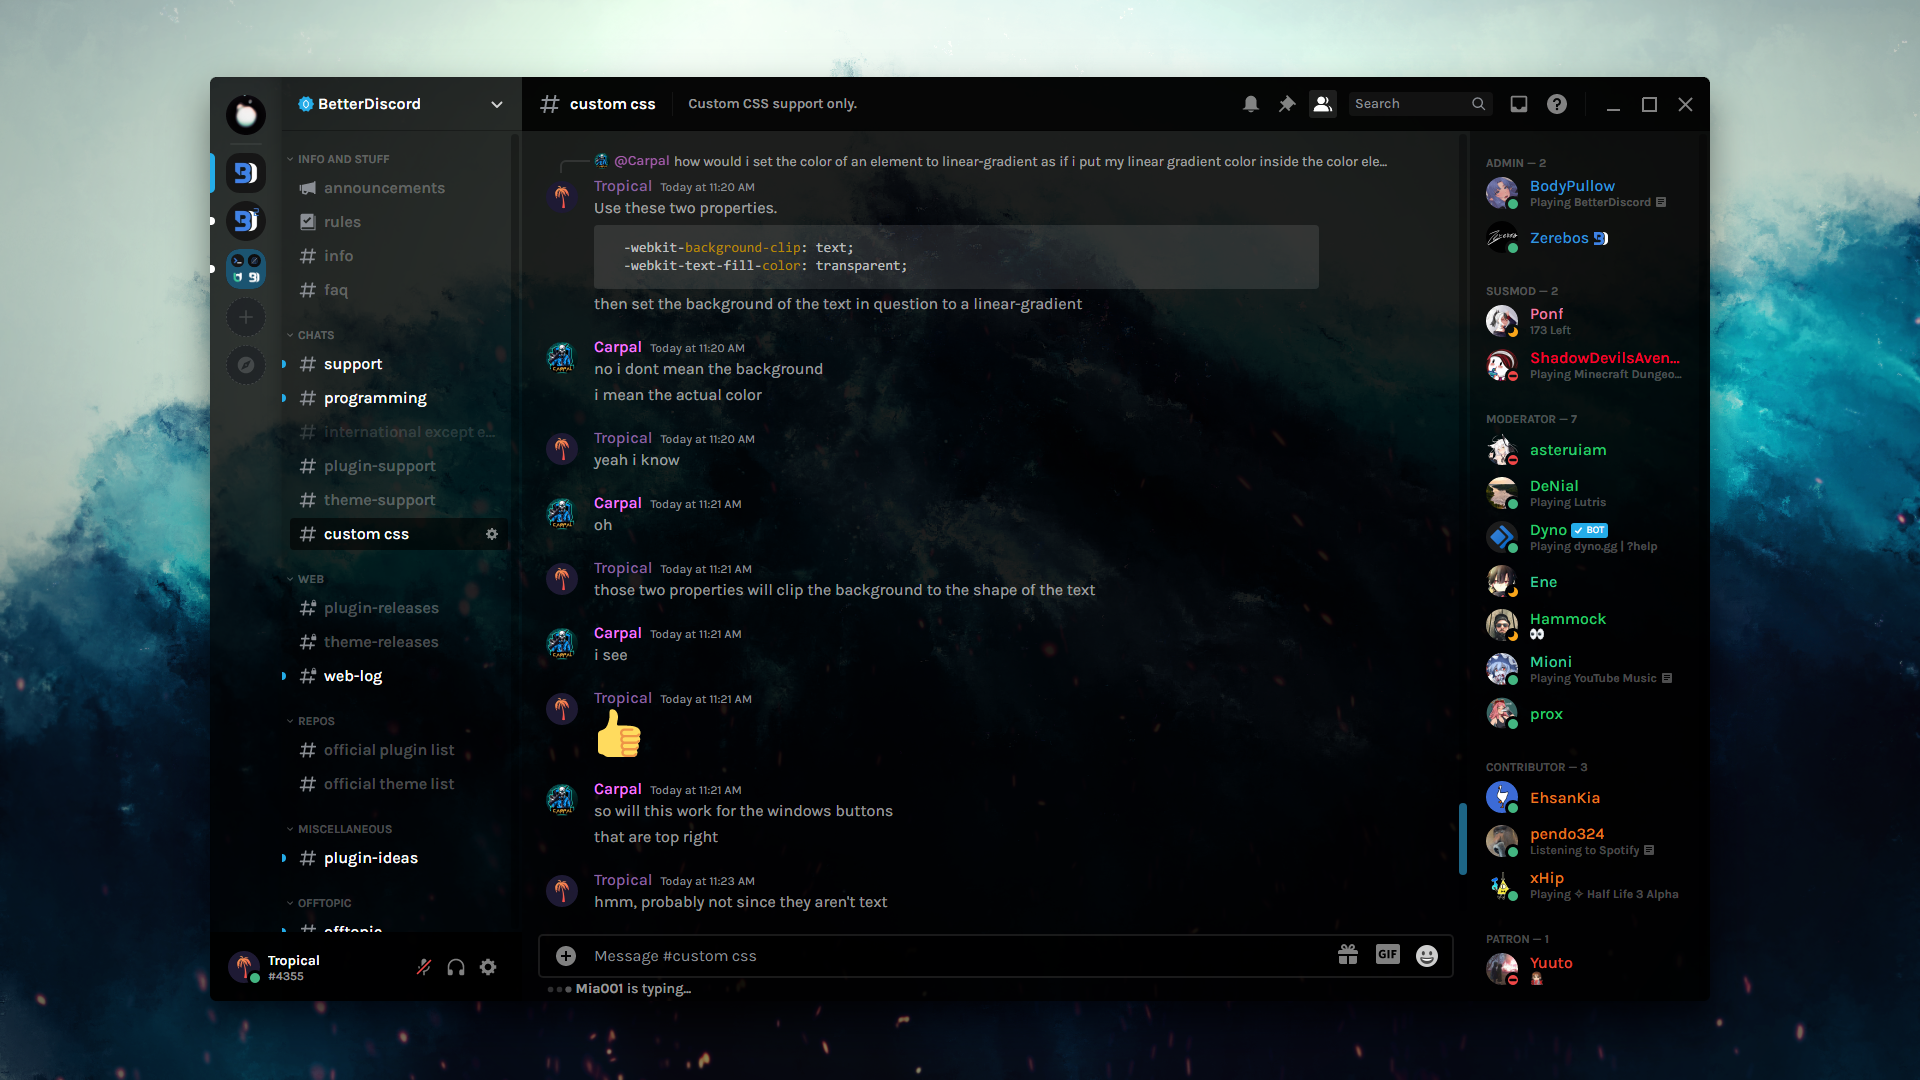Toggle headset/deafen icon in user panel

click(x=456, y=967)
